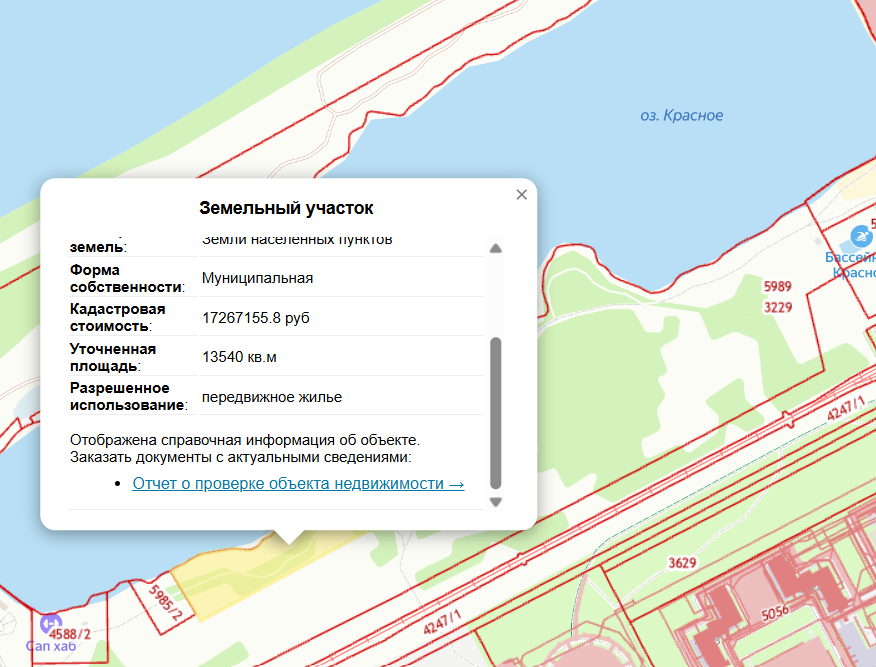Click the parcel number 5989 label

tap(778, 287)
